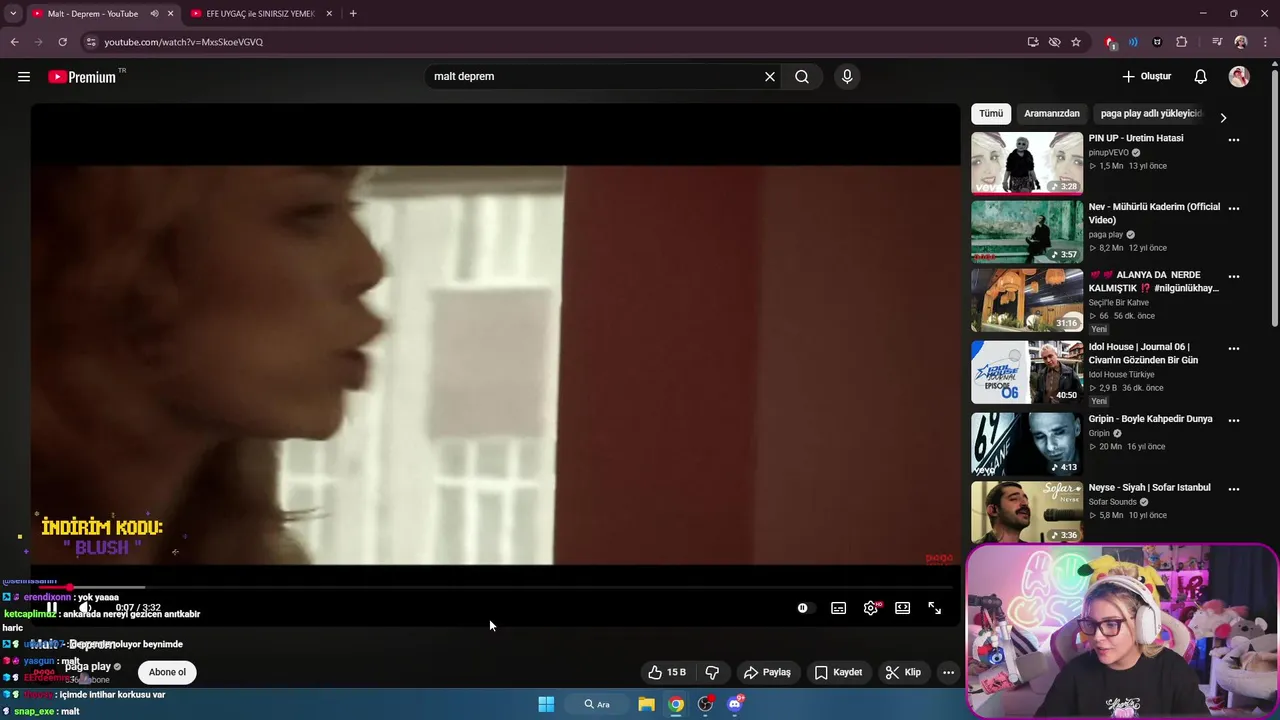
Task: Open options for the ALANYA DA NERDE video
Action: pos(1234,277)
